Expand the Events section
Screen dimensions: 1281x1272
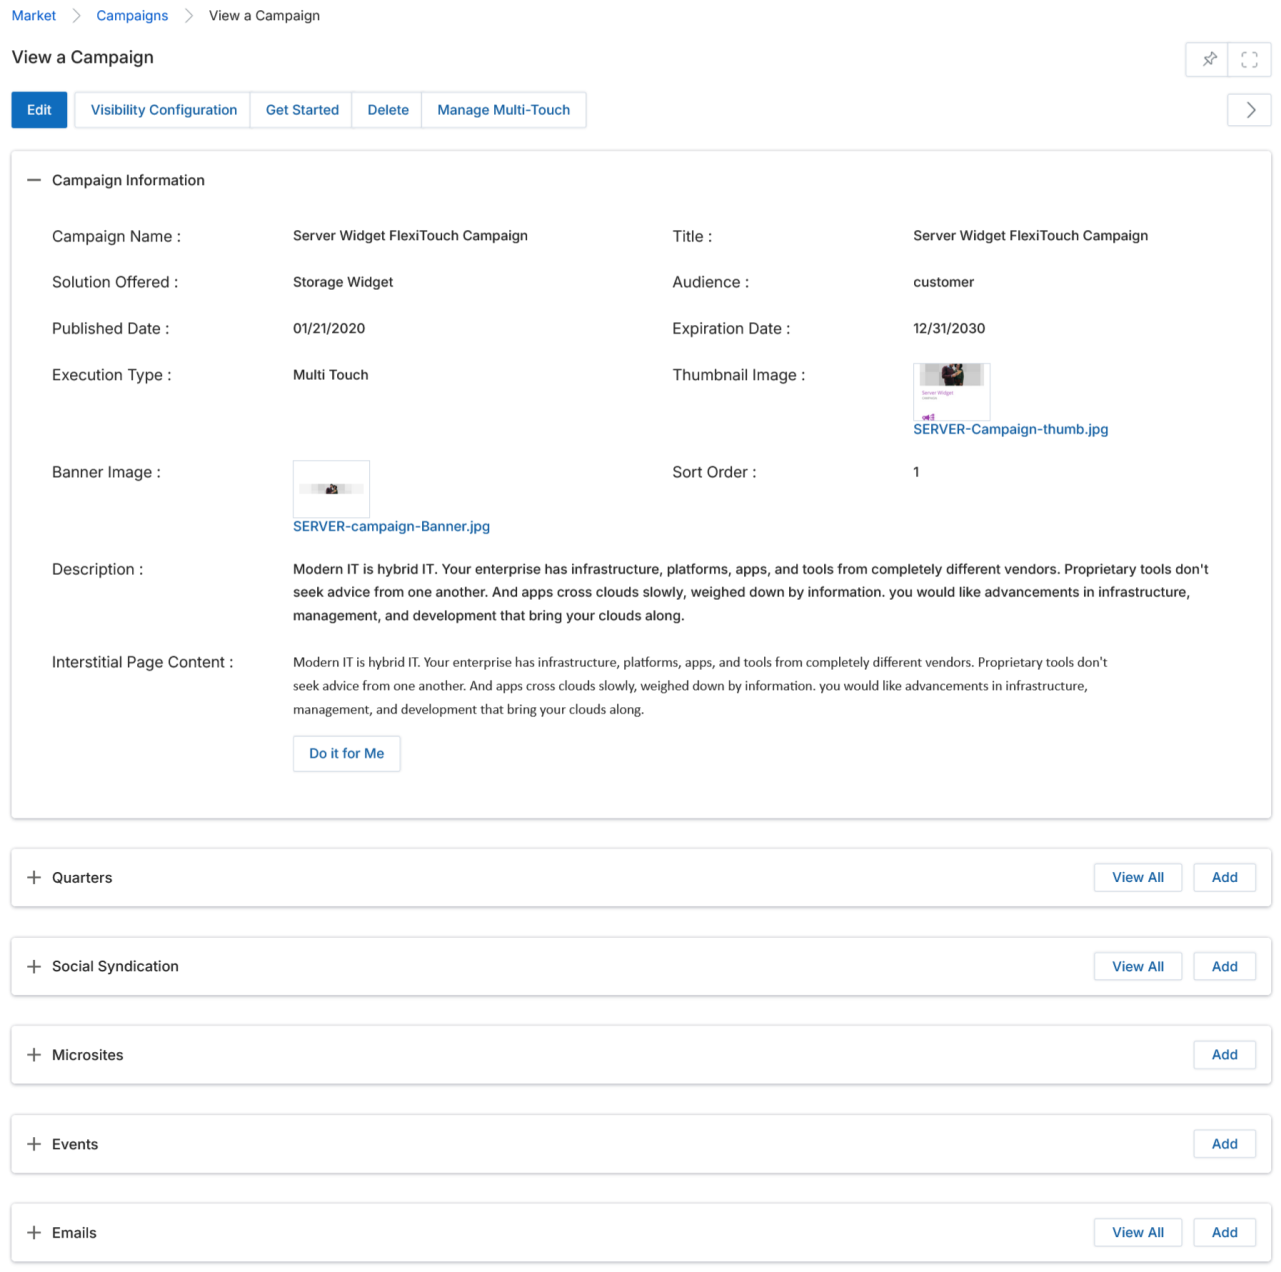coord(34,1144)
